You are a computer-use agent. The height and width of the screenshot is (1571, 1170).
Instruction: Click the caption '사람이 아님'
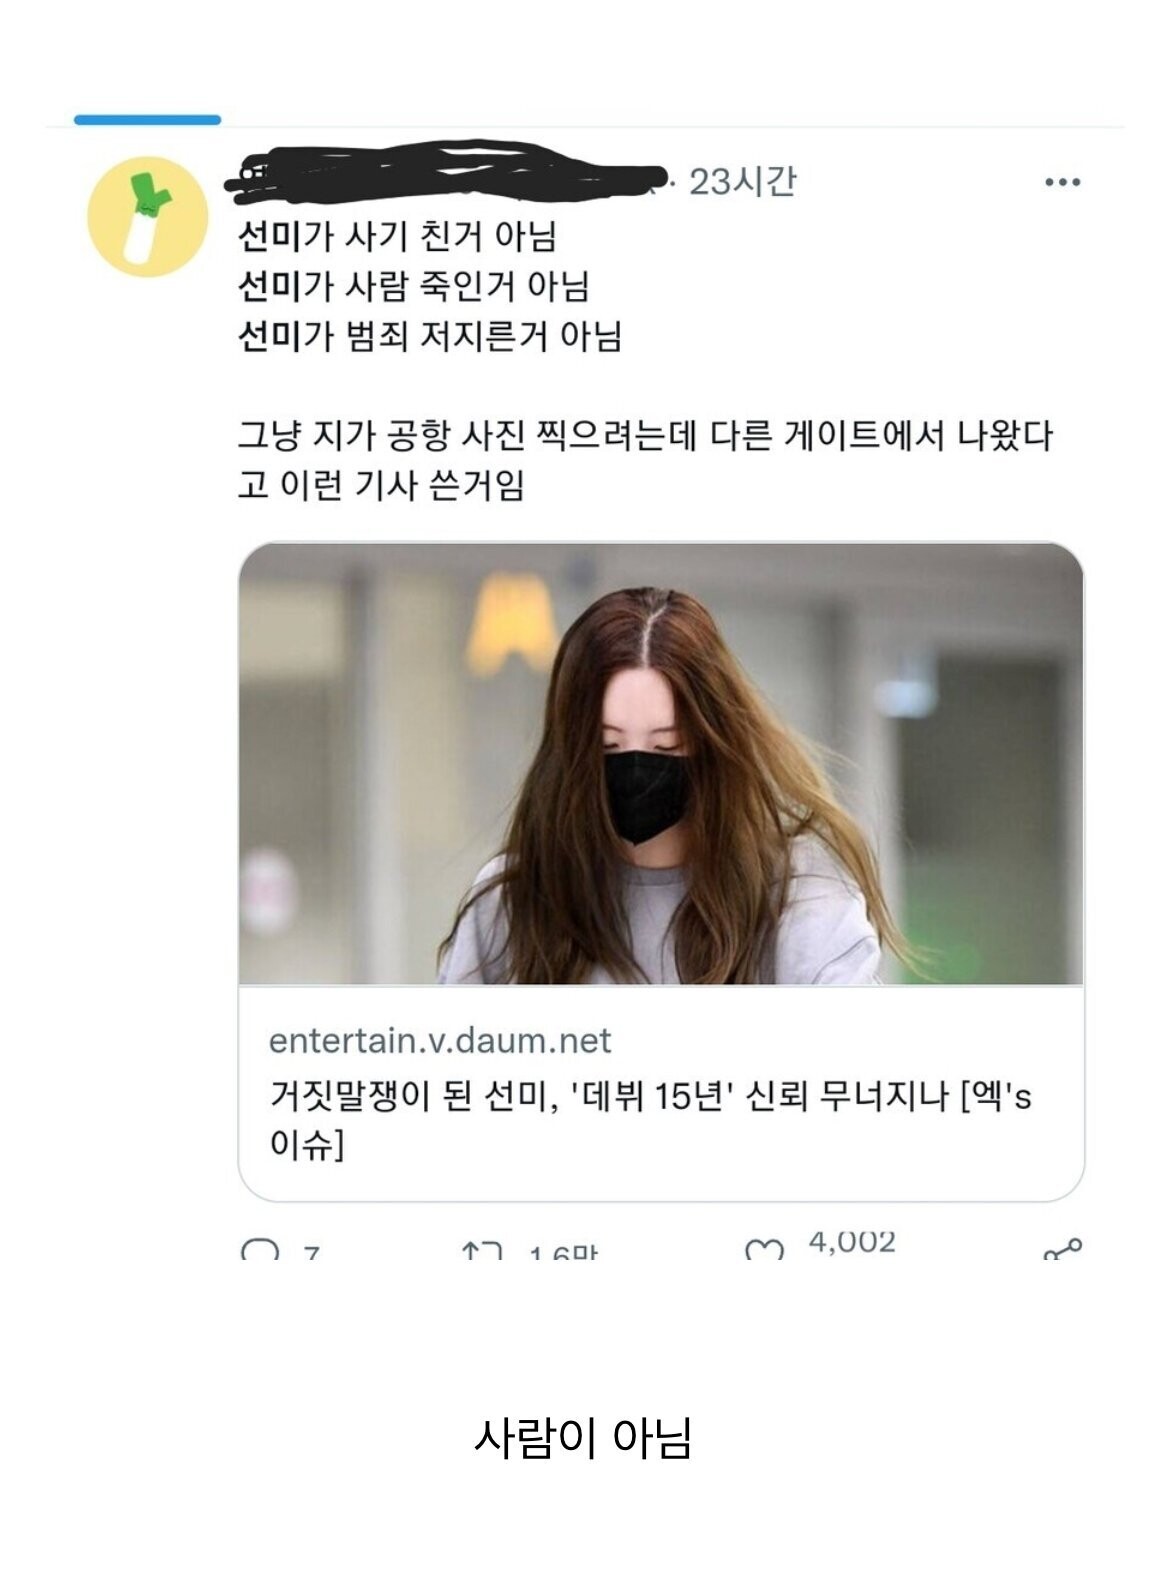coord(582,1438)
